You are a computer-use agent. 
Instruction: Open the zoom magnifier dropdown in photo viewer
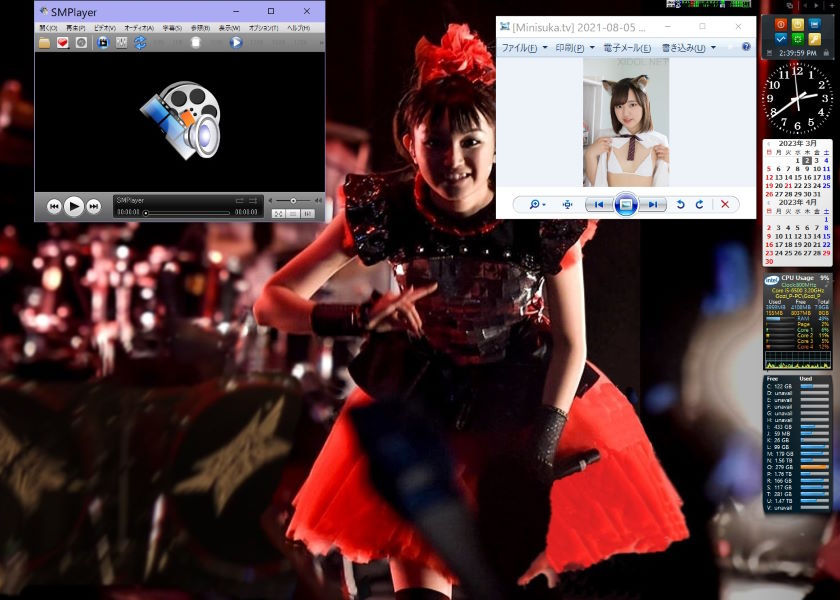537,204
